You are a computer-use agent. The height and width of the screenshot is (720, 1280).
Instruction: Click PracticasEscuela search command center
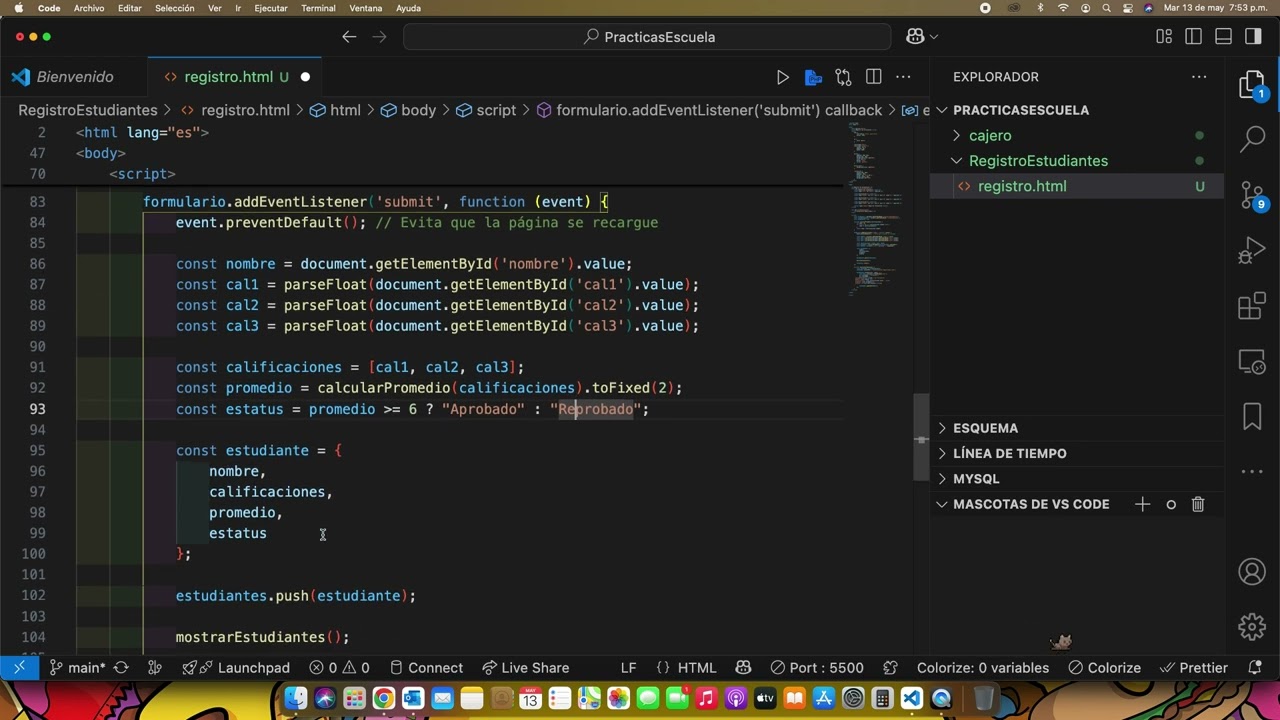(647, 37)
